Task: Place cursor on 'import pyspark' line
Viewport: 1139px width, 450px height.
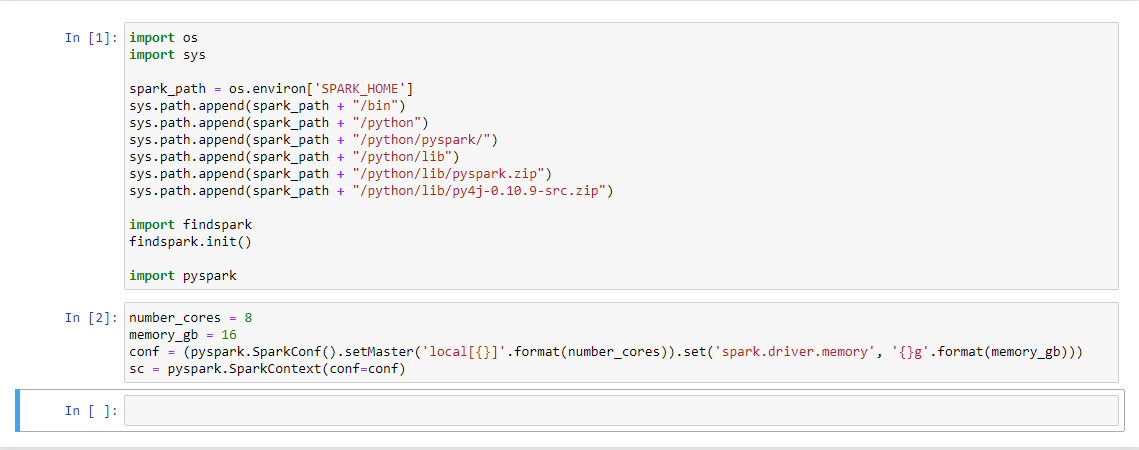Action: (x=183, y=276)
